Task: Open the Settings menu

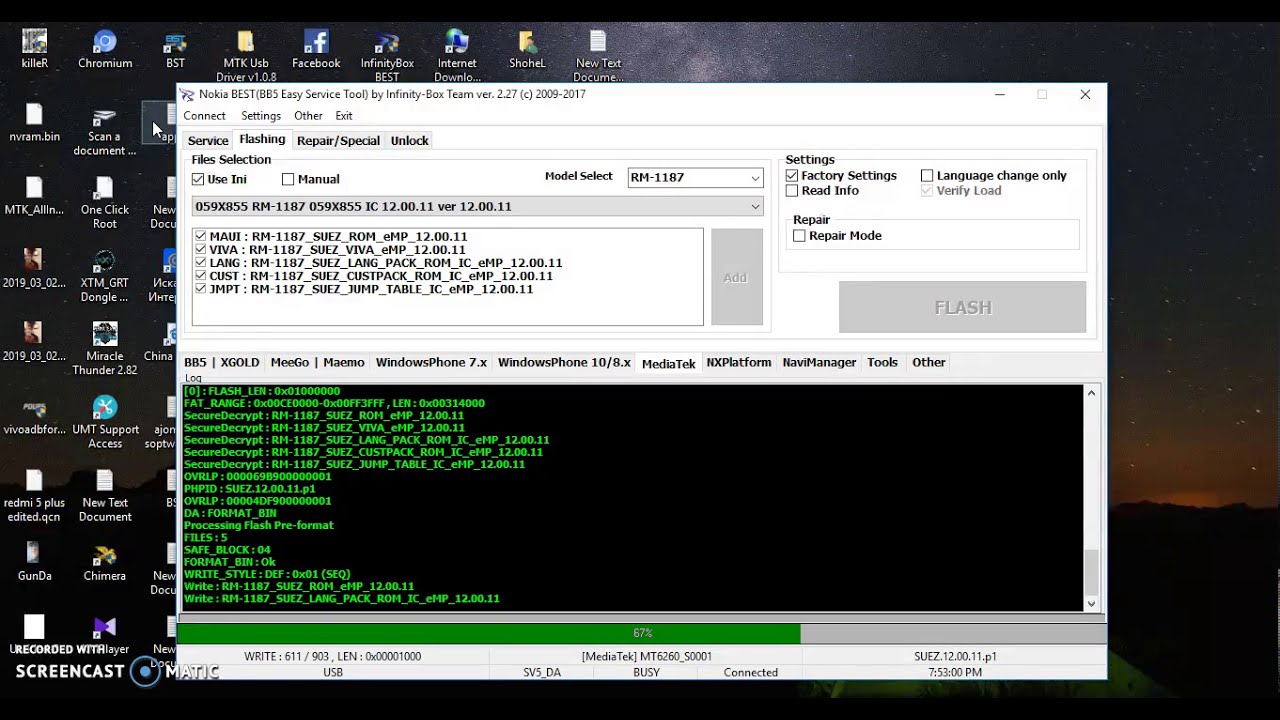Action: (261, 116)
